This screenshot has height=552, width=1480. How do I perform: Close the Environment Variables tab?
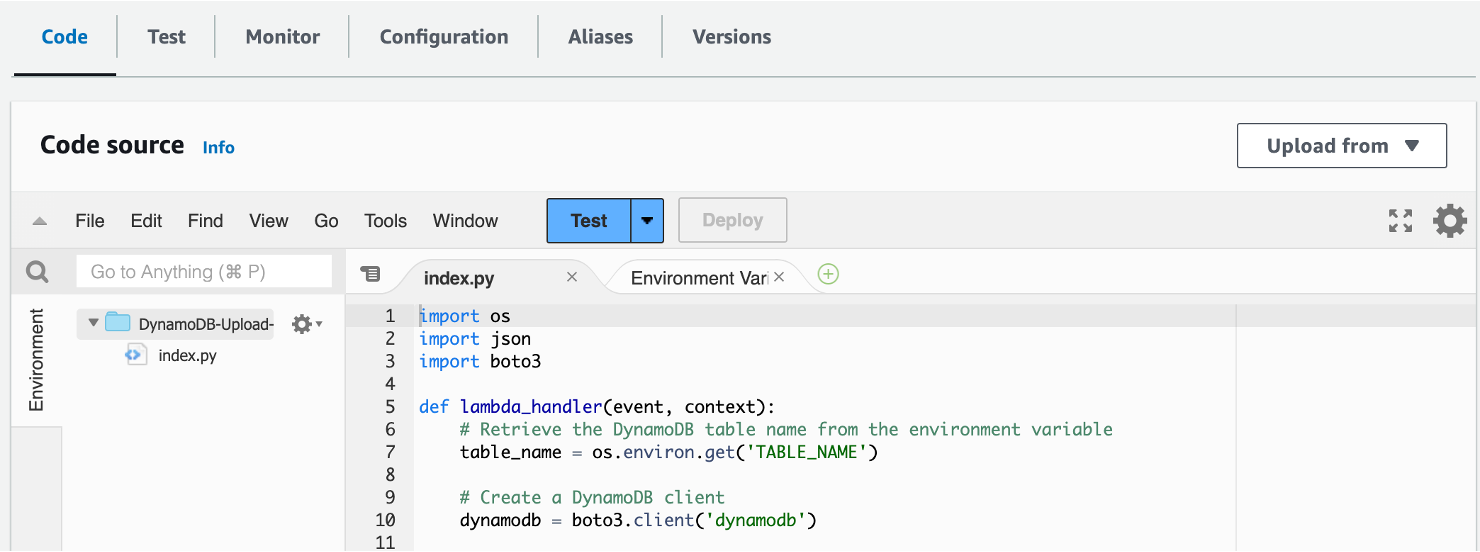coord(779,277)
